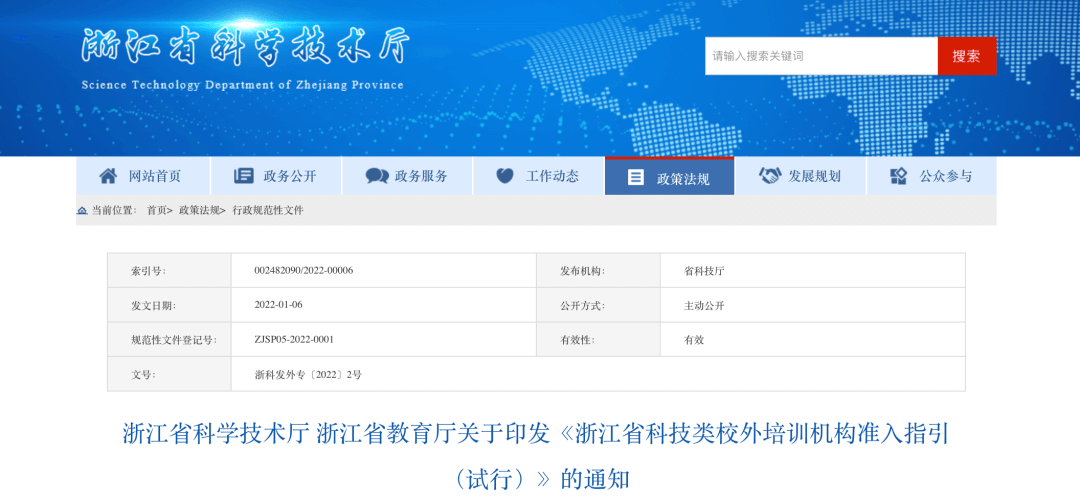
Task: Click the heart icon beside 工作动态
Action: point(505,176)
